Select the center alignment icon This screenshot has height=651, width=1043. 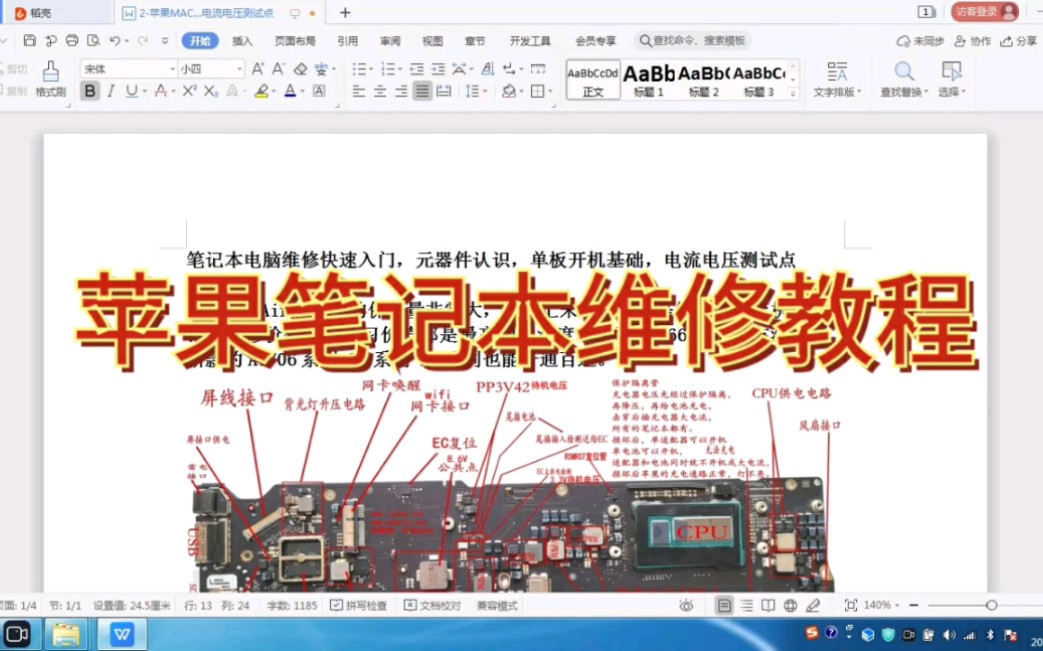tap(380, 91)
